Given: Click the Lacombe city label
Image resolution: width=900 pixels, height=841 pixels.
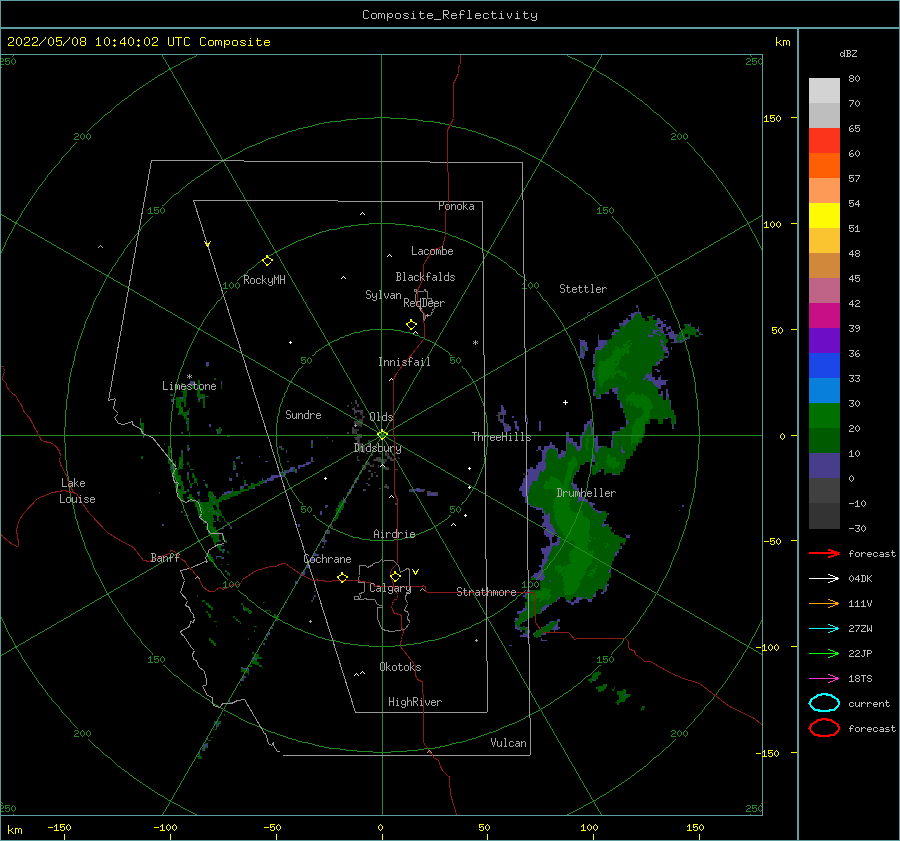Looking at the screenshot, I should click(432, 251).
